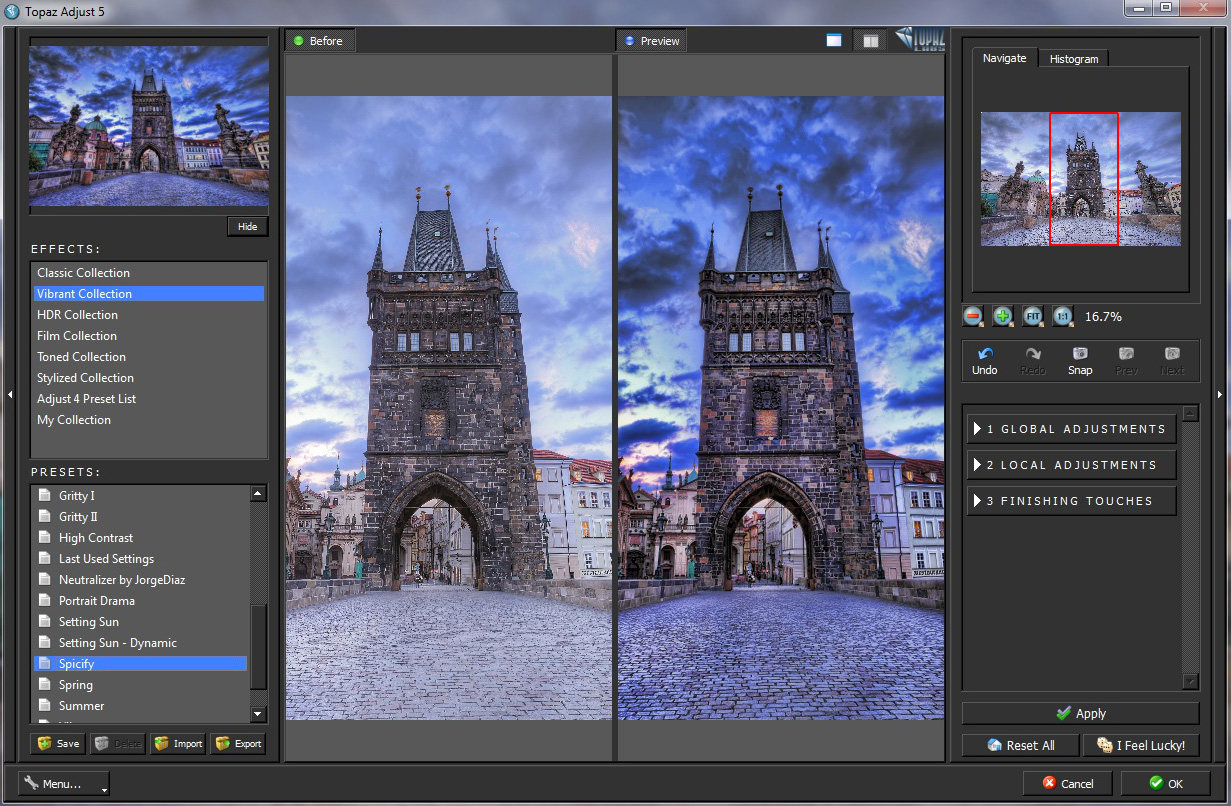
Task: Switch to split side-by-side view icon
Action: tap(871, 41)
